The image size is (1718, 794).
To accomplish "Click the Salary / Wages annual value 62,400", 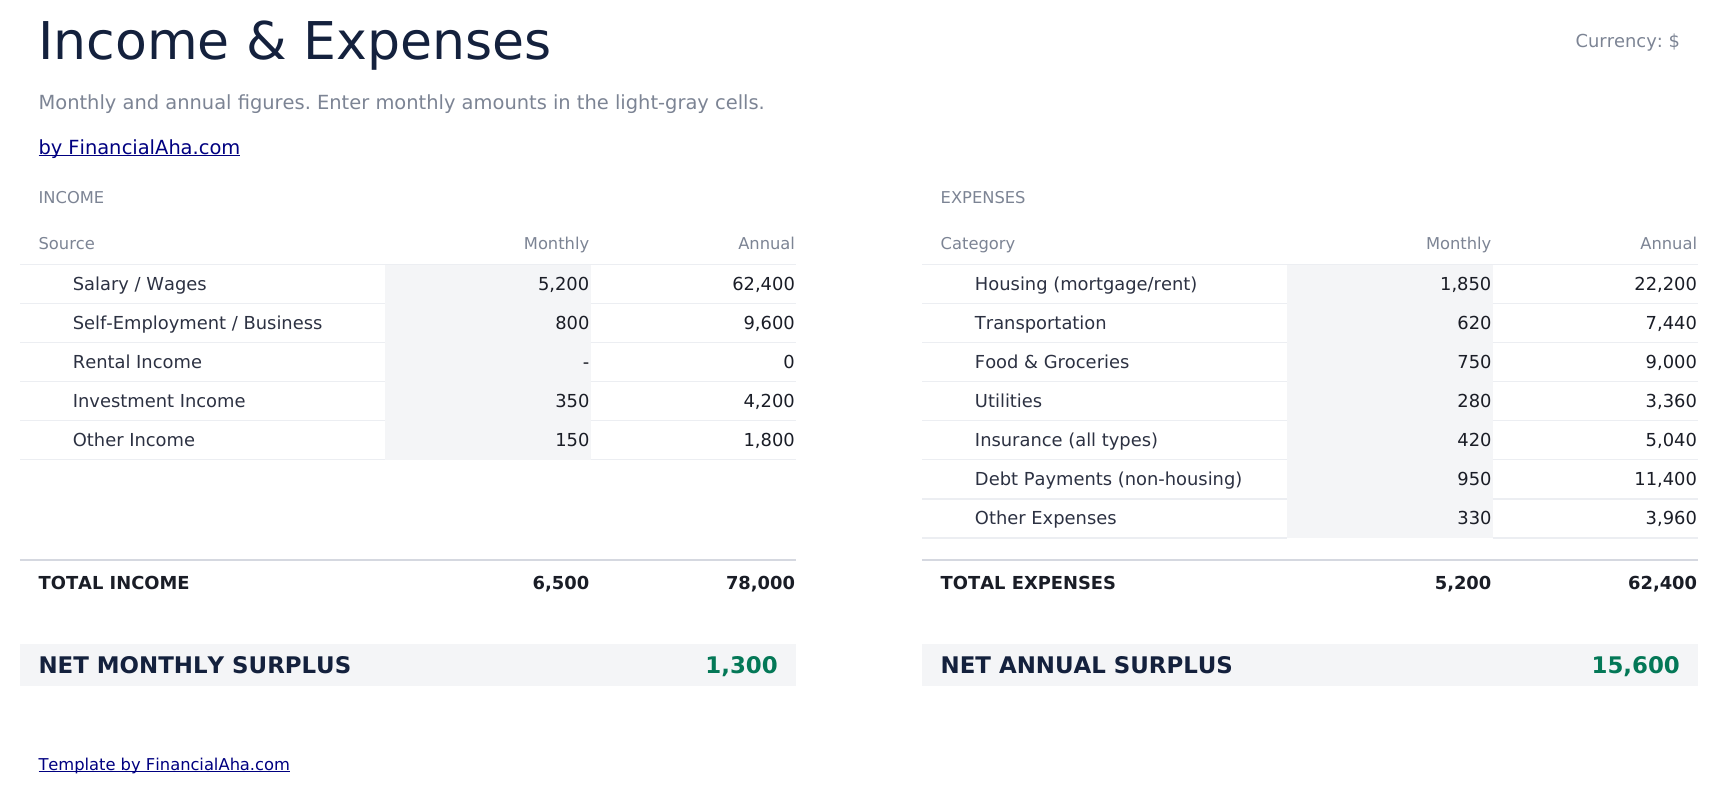I will [x=763, y=284].
